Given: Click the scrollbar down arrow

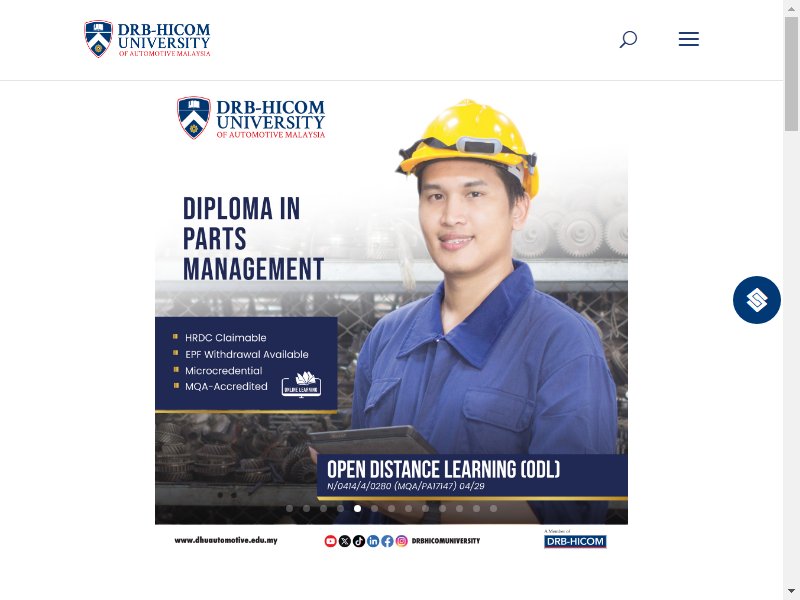Looking at the screenshot, I should pyautogui.click(x=791, y=592).
